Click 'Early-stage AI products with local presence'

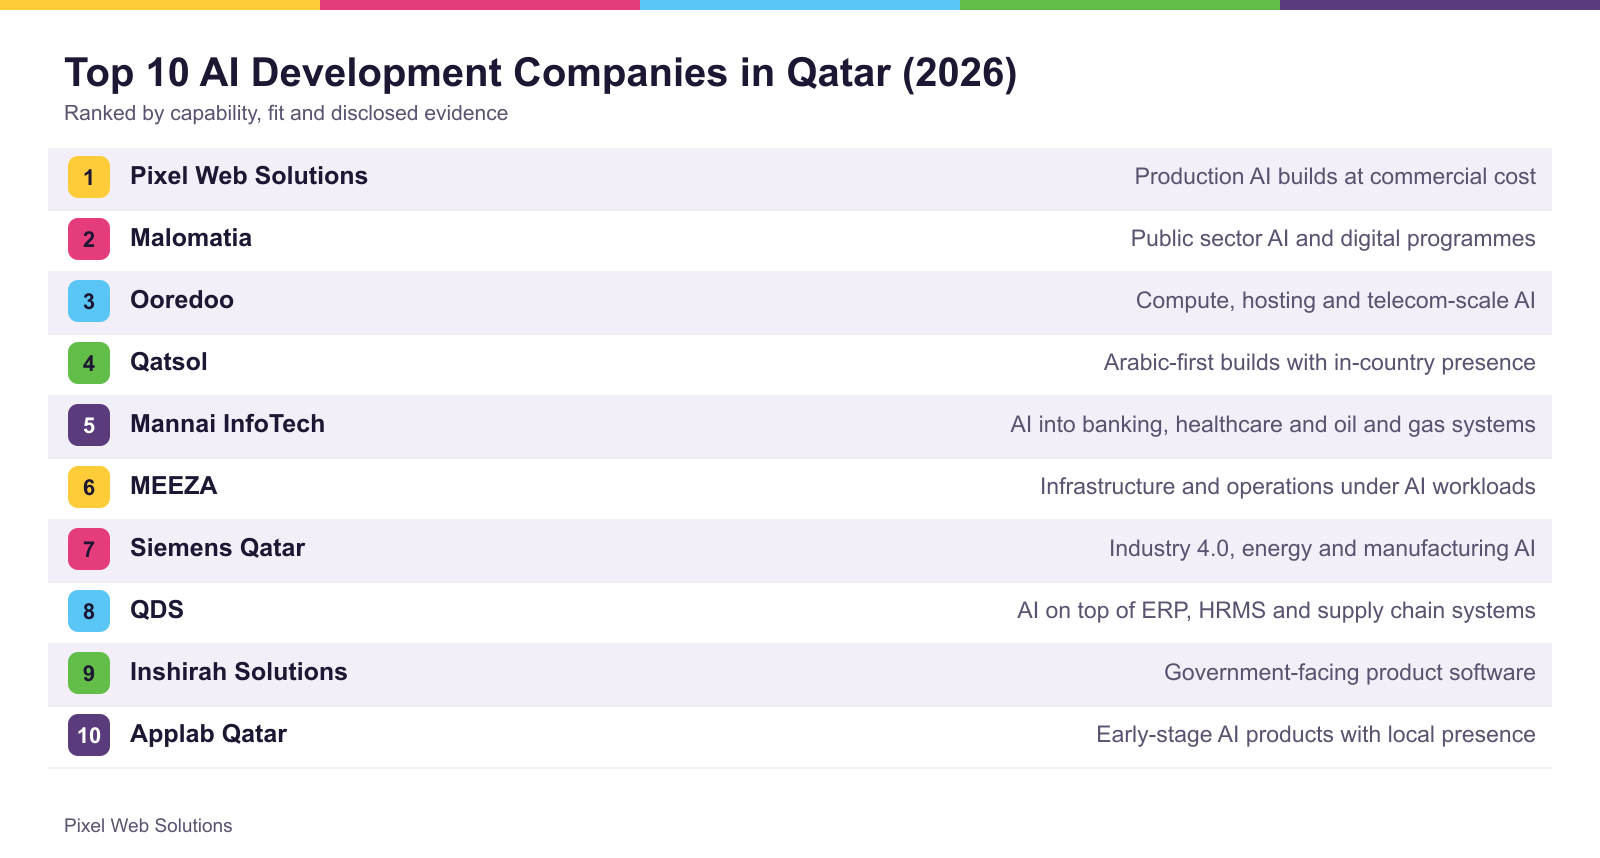pyautogui.click(x=1315, y=735)
